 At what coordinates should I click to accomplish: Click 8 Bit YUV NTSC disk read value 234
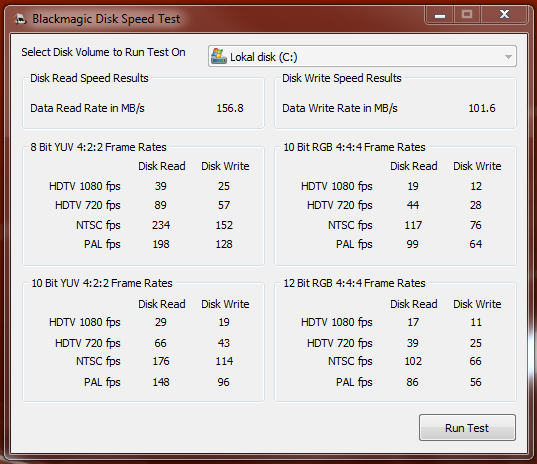pos(161,225)
